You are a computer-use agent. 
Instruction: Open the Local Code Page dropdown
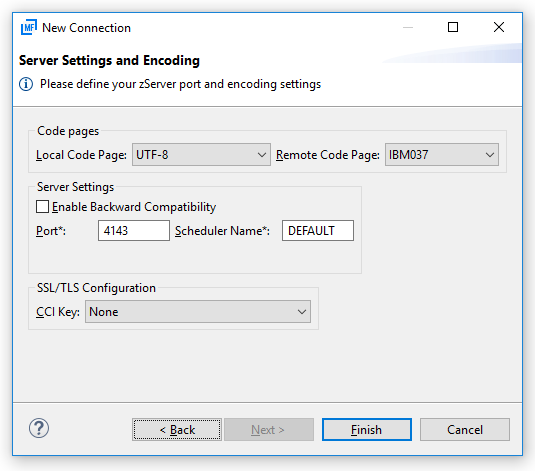201,155
